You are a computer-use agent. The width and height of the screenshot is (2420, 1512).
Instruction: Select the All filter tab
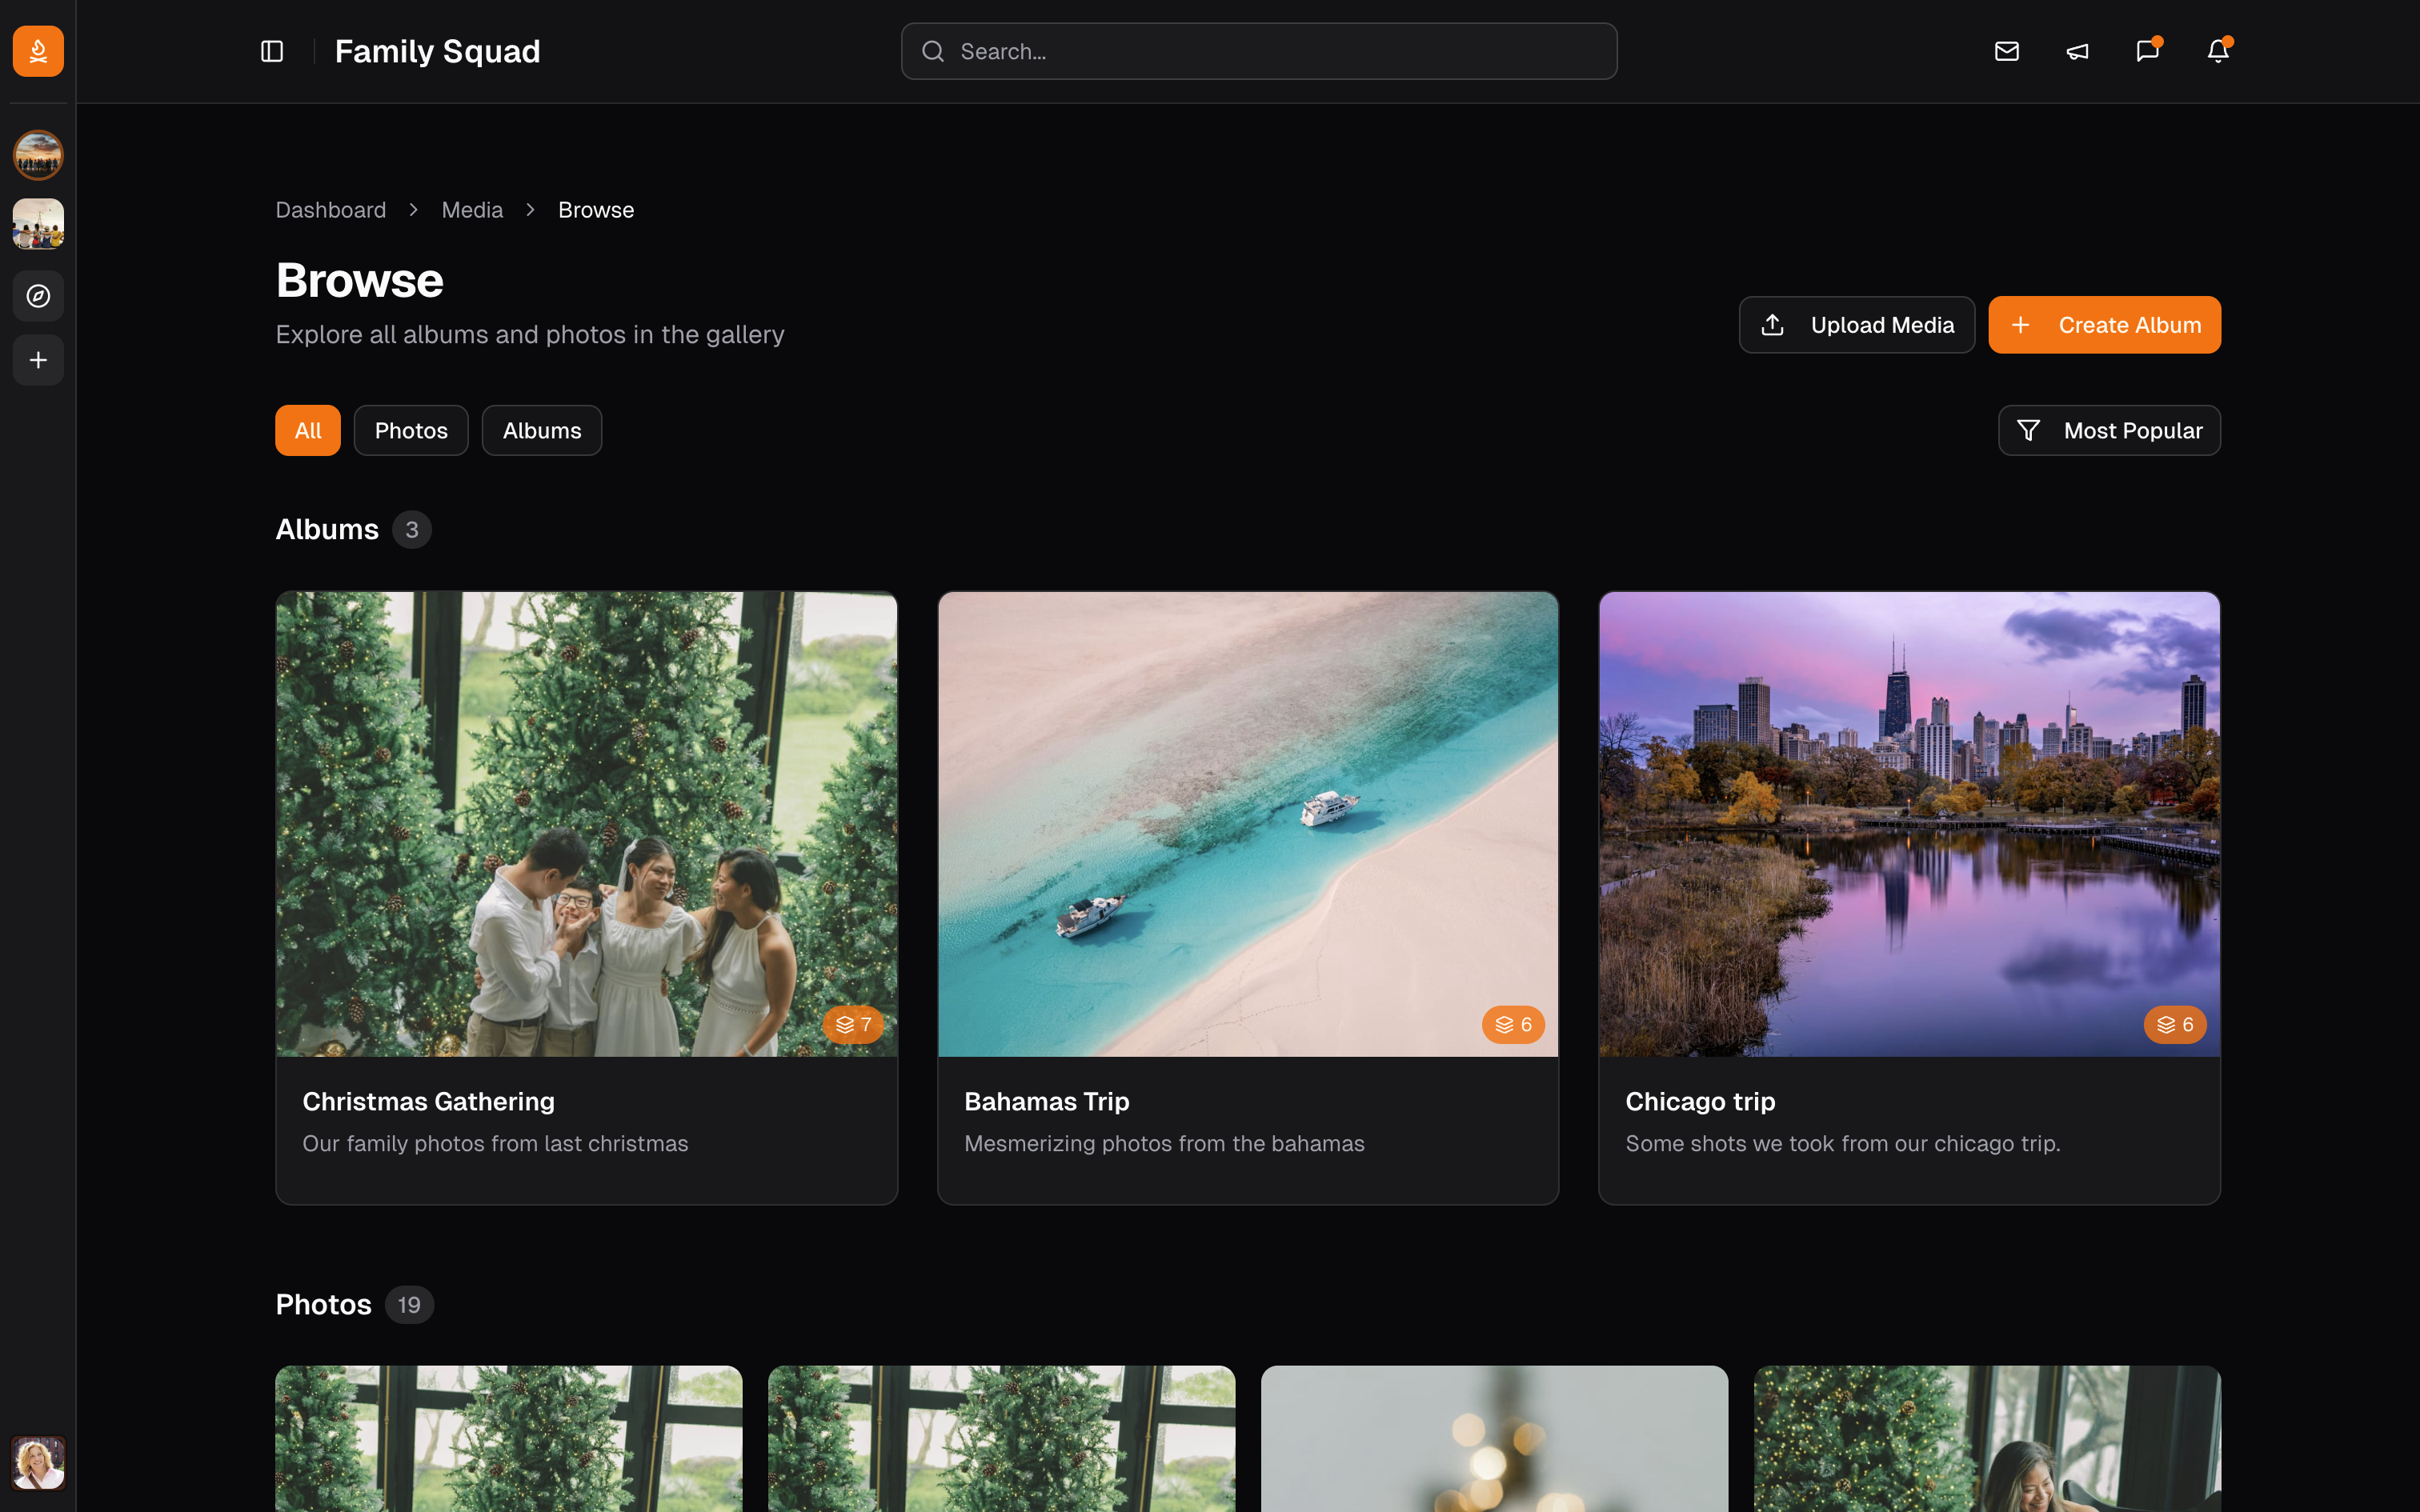click(307, 430)
